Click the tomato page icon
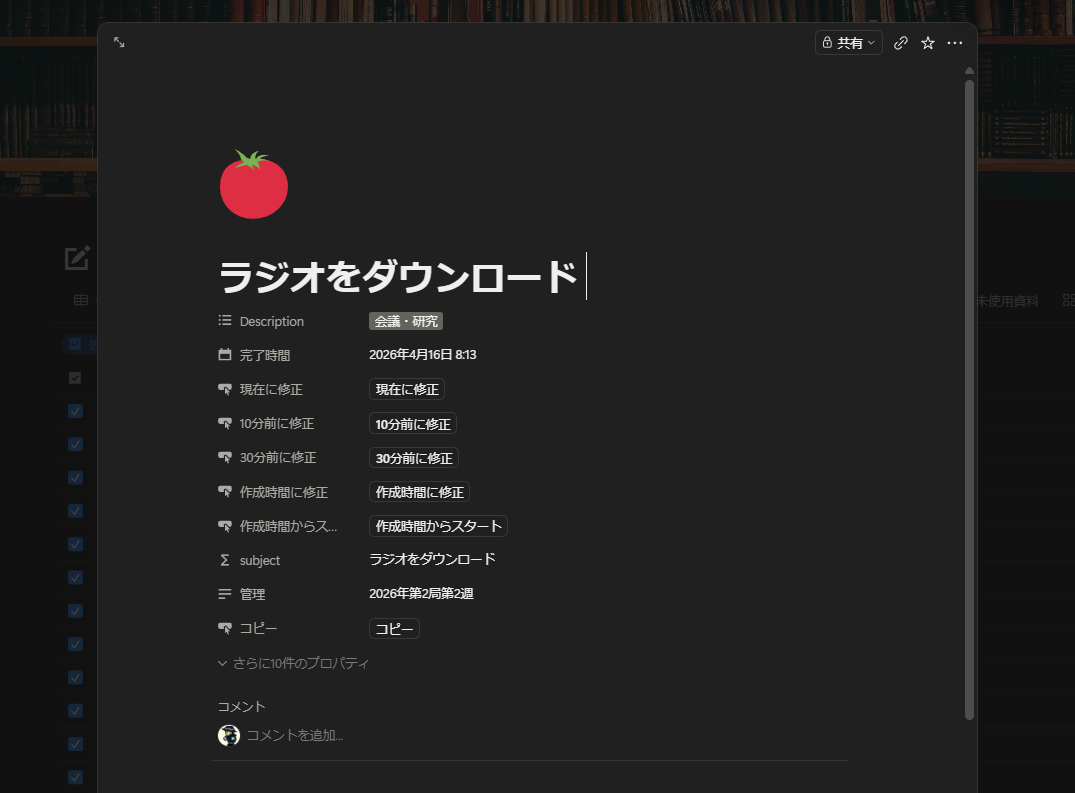 pyautogui.click(x=254, y=185)
